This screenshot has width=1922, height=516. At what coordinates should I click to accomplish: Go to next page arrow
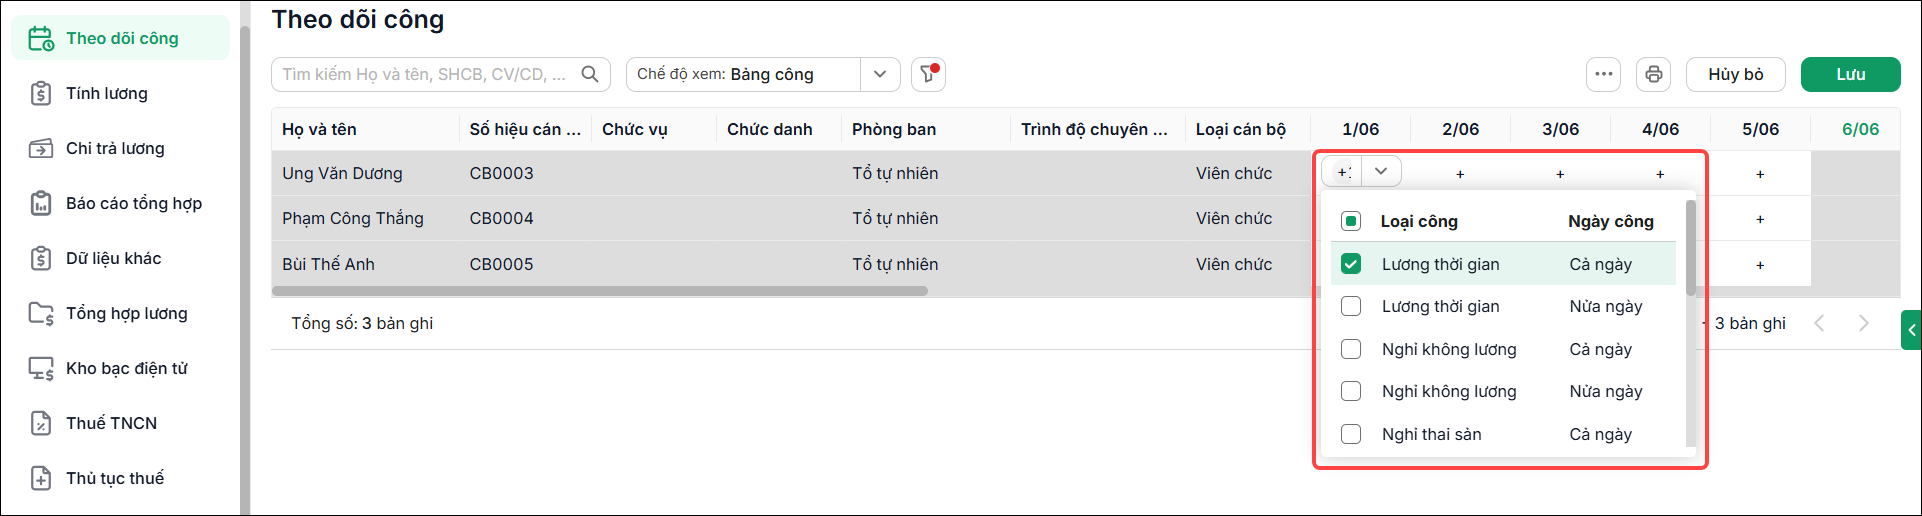tap(1863, 323)
